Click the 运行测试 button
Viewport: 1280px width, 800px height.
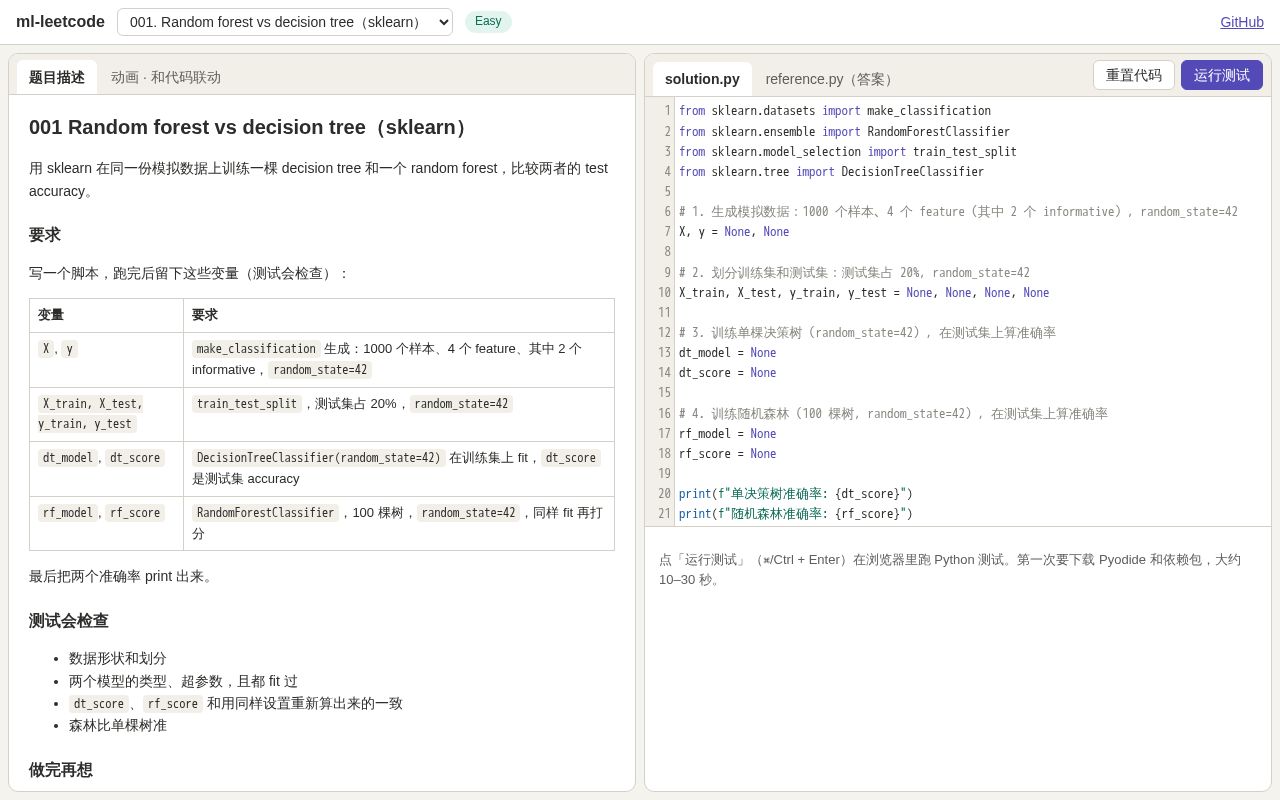(1222, 75)
